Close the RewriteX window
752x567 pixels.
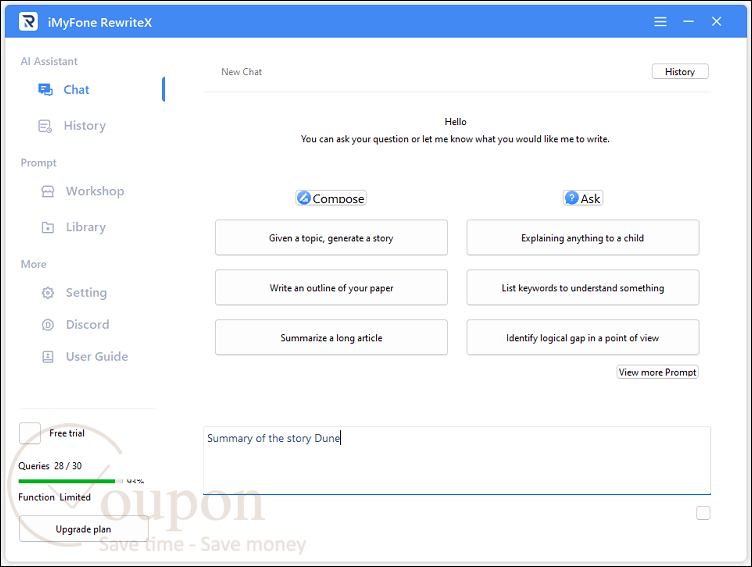coord(717,22)
